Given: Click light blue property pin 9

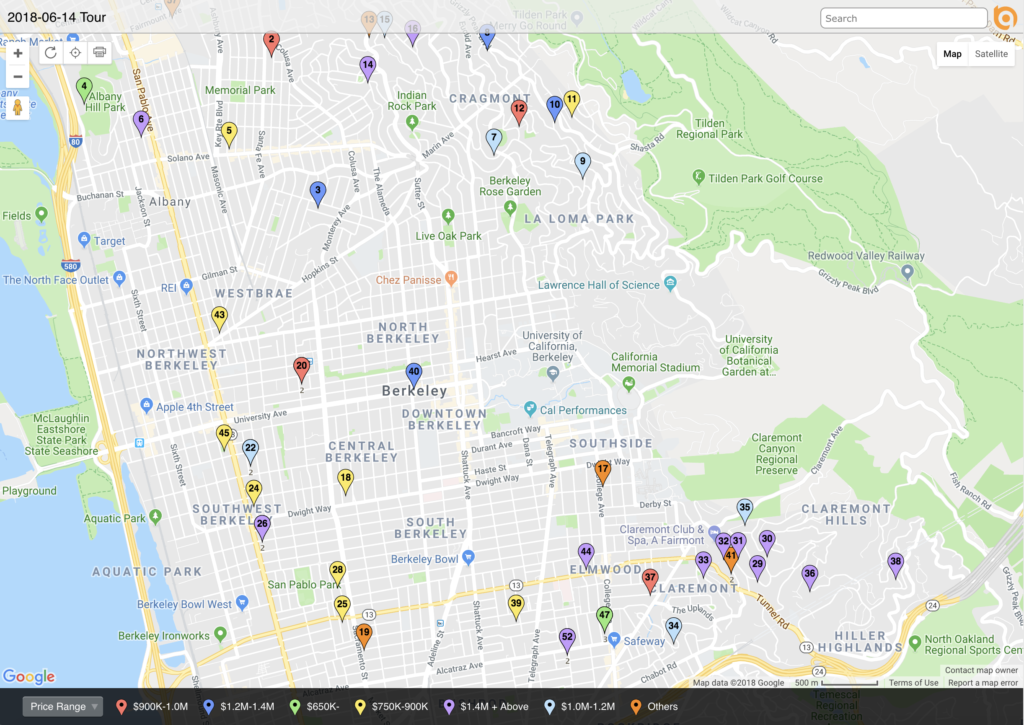Looking at the screenshot, I should 583,164.
